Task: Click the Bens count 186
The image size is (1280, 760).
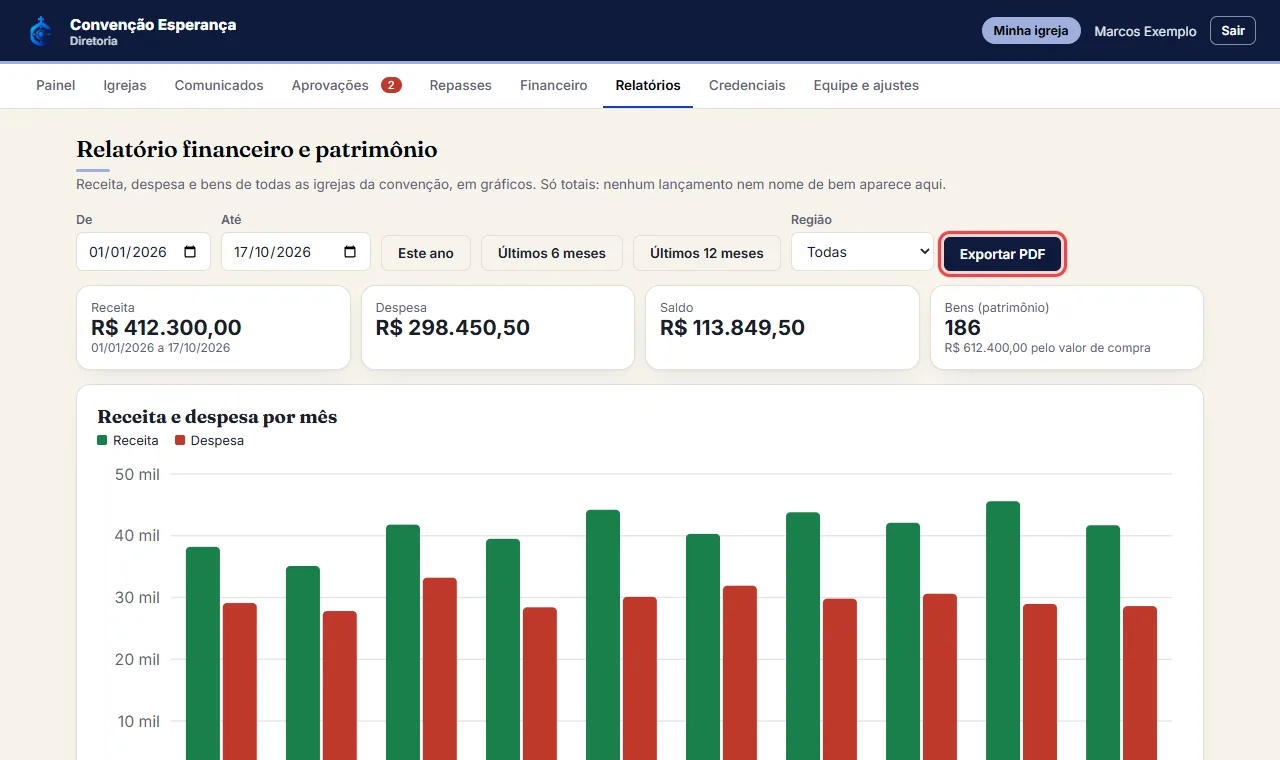Action: pyautogui.click(x=963, y=327)
